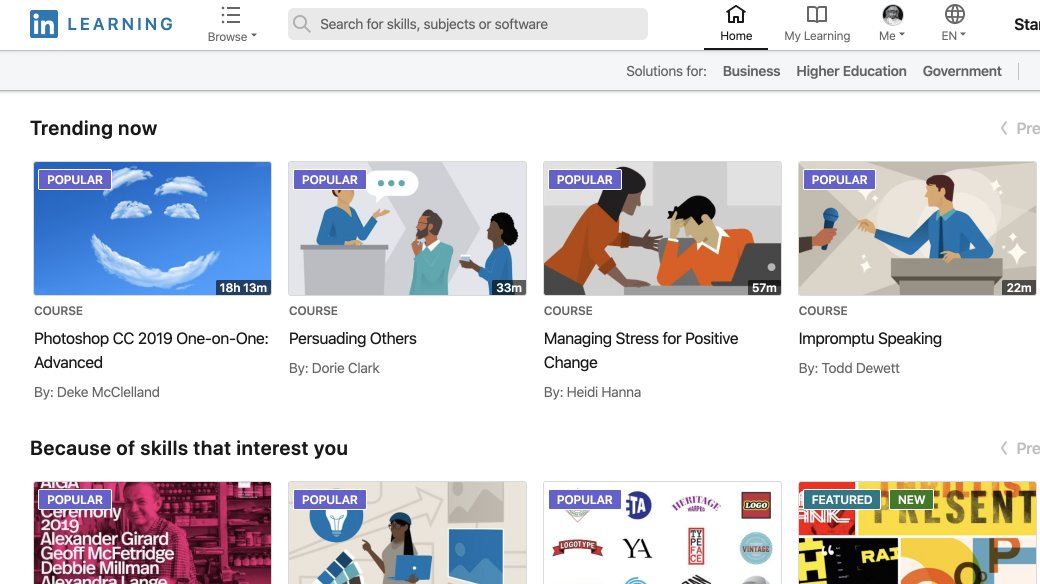This screenshot has height=584, width=1040.
Task: Open Persuading Others course thumbnail
Action: pyautogui.click(x=407, y=228)
